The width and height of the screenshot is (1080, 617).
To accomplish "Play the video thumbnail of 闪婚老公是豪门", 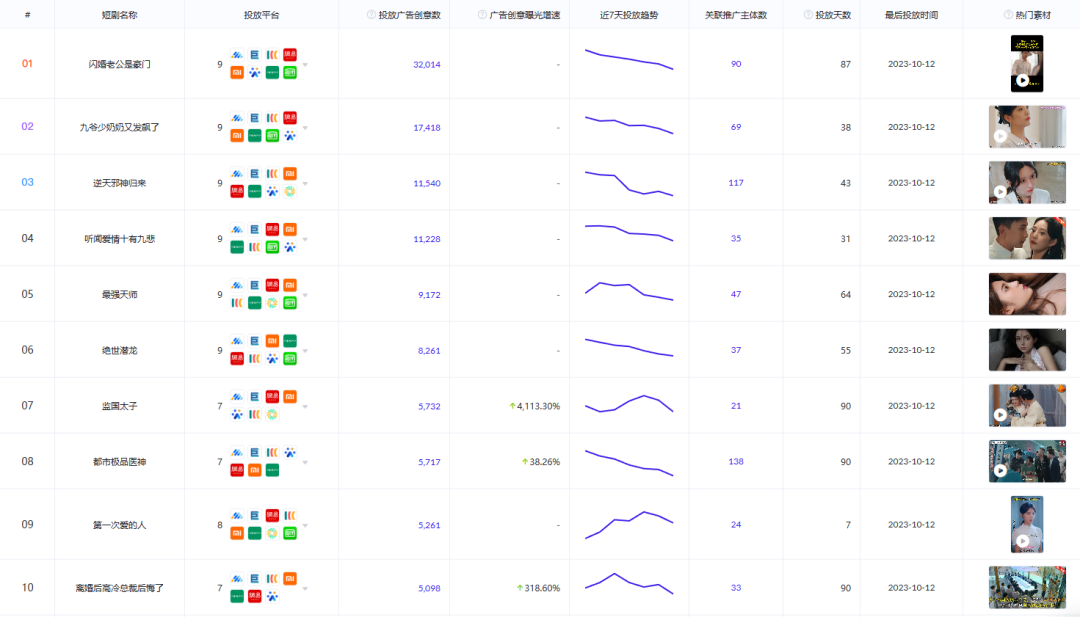I will [1023, 81].
